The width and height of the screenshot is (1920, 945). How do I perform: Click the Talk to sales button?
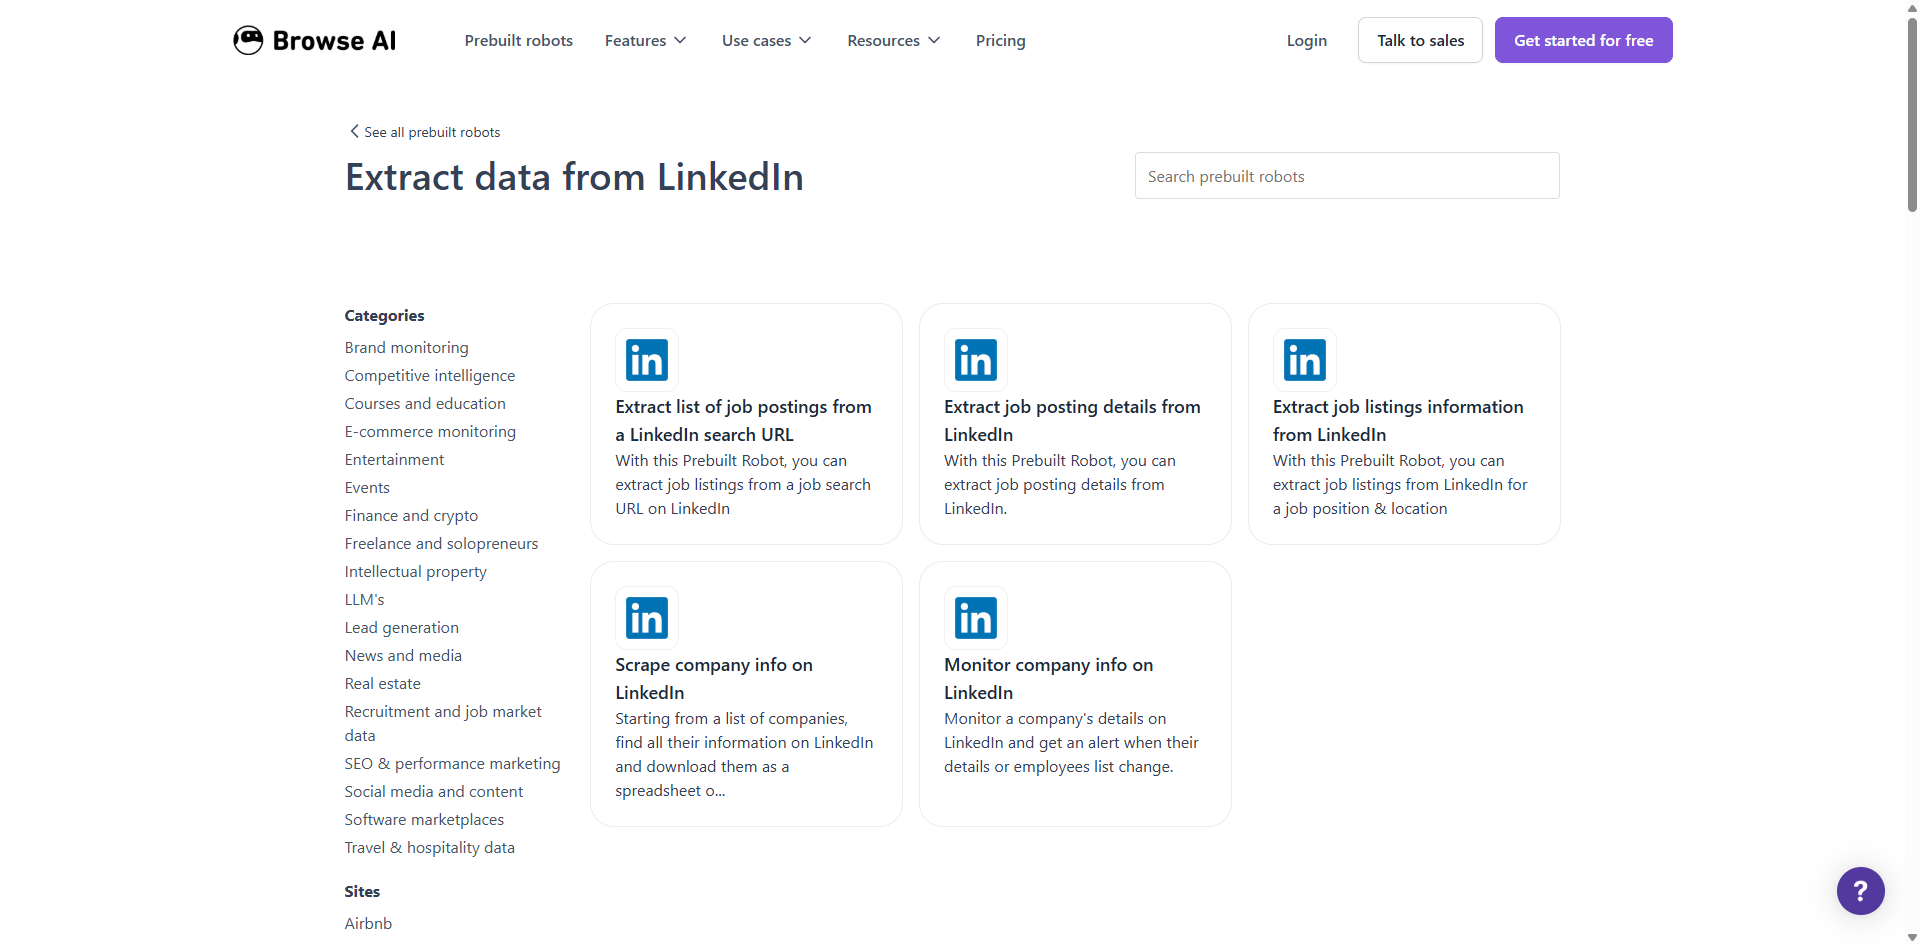pyautogui.click(x=1420, y=40)
